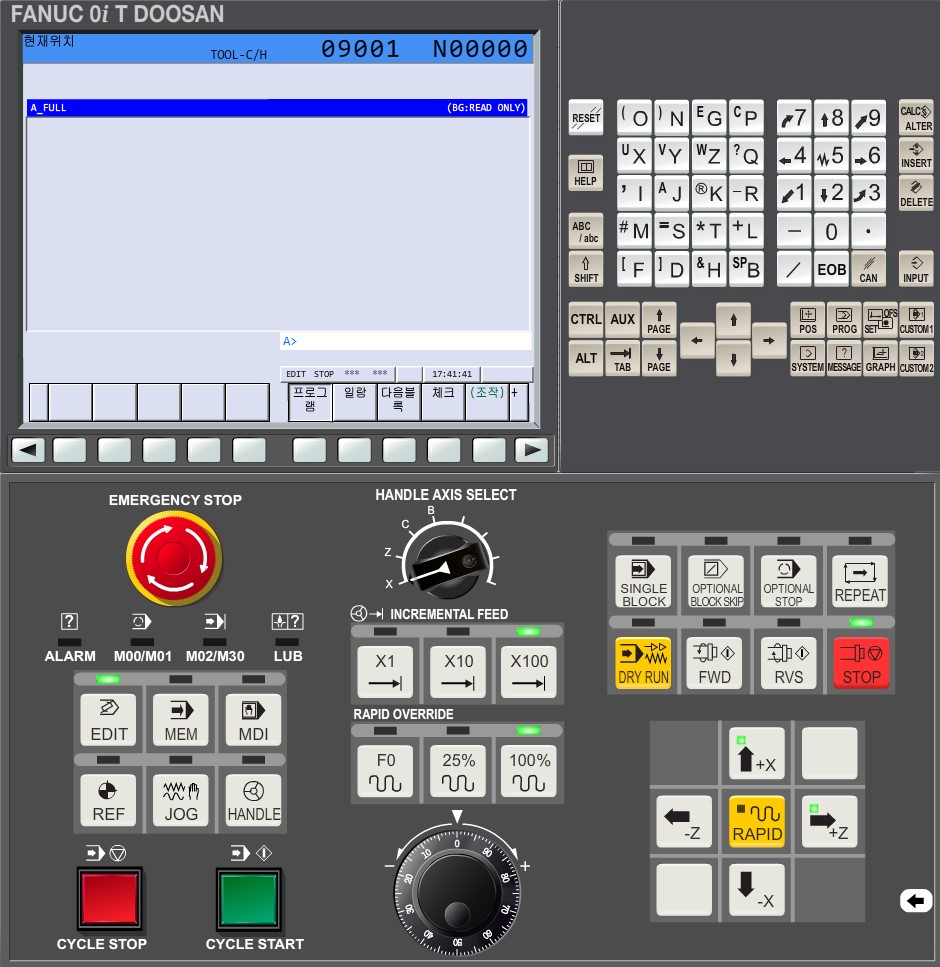
Task: Click the SHIFT key
Action: 585,270
